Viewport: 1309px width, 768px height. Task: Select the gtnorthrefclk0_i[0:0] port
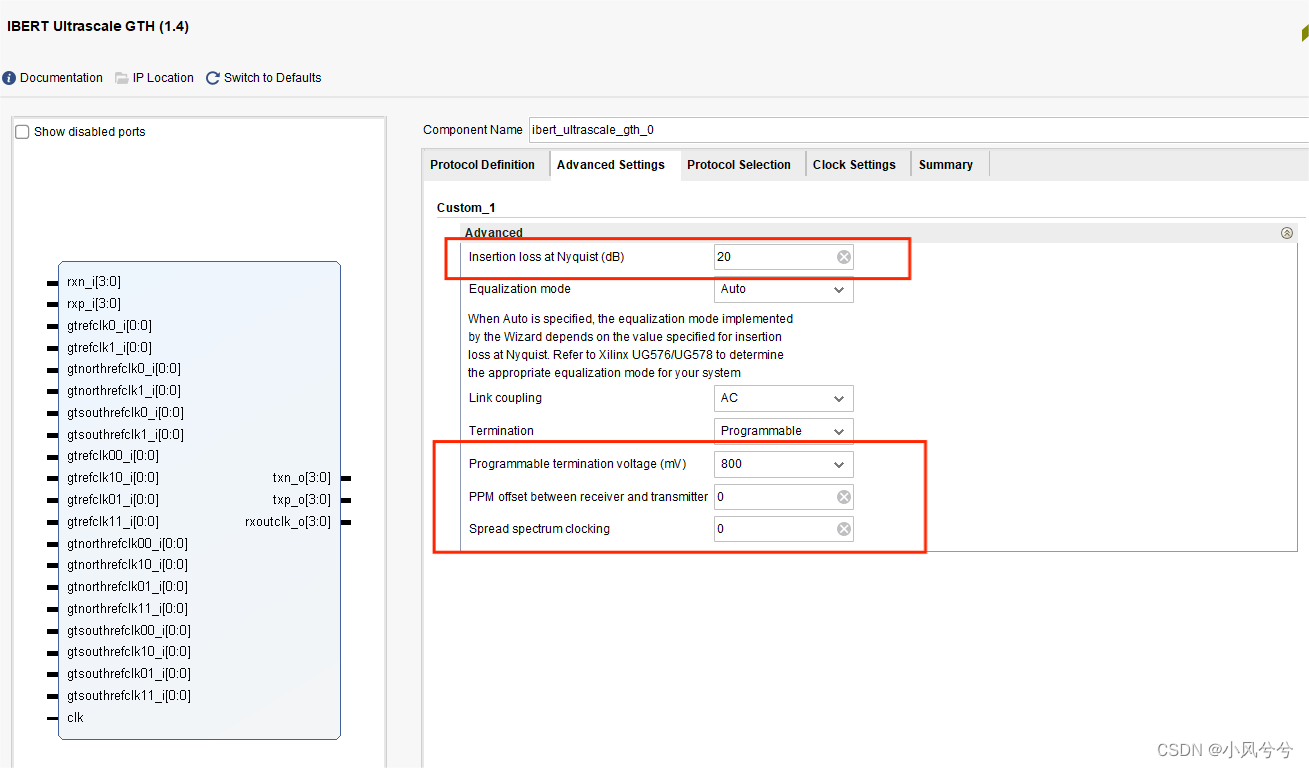124,369
